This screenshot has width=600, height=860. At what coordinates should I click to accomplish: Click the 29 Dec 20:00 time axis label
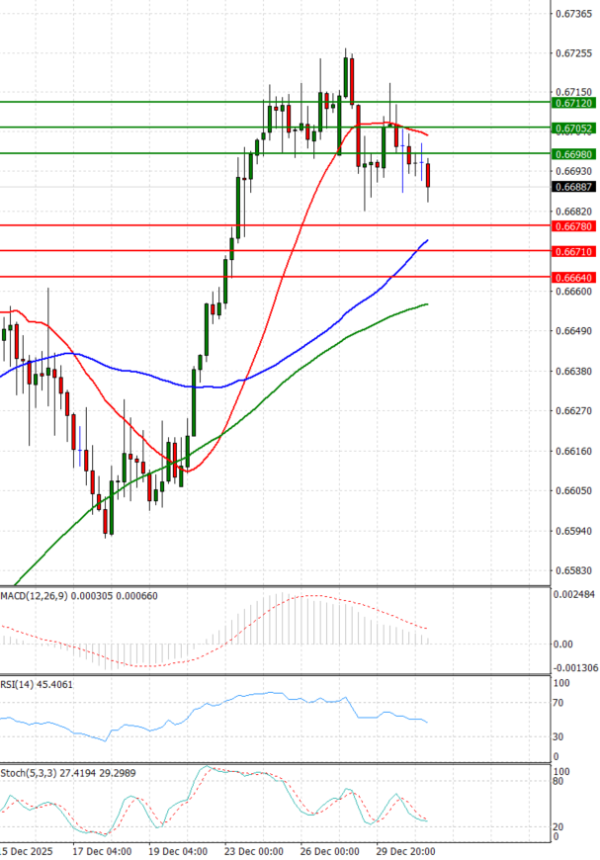[x=407, y=851]
